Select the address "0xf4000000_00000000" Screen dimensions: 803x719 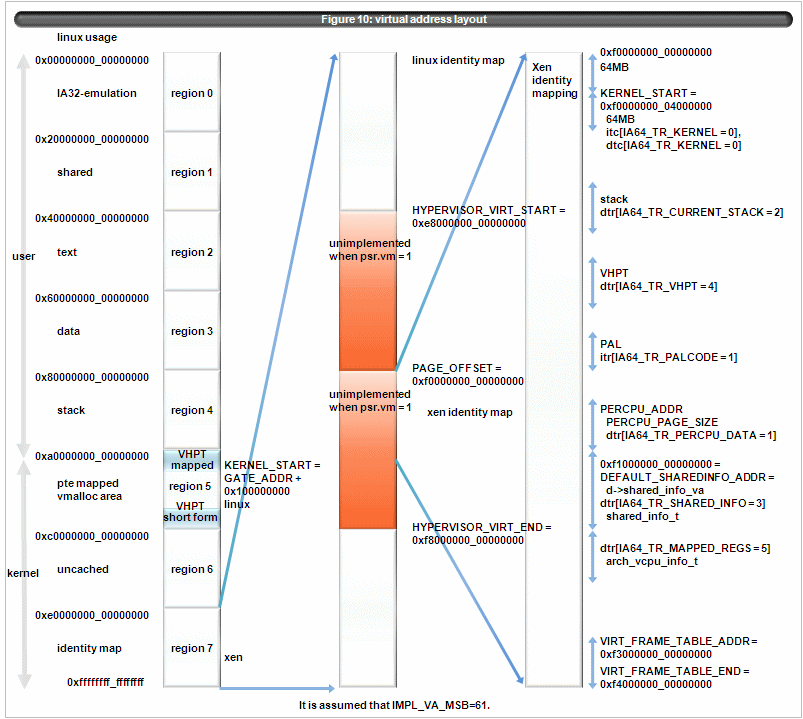point(656,685)
